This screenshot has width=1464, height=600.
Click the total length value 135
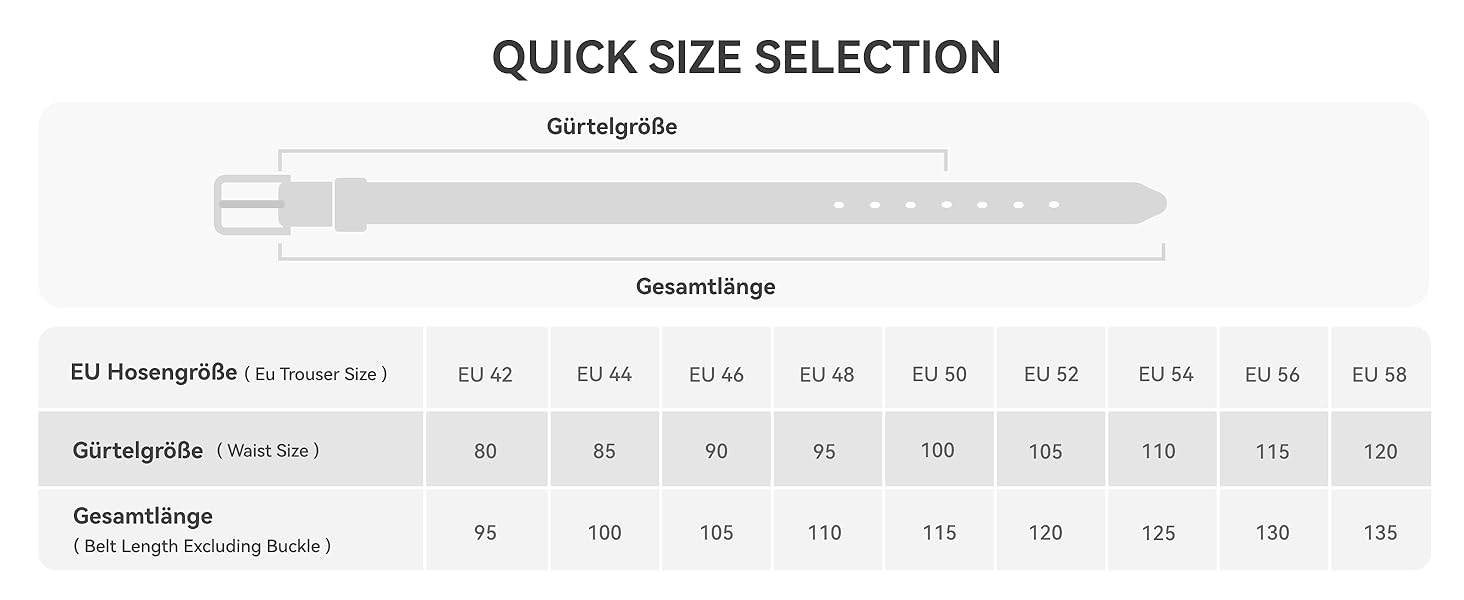(1379, 533)
